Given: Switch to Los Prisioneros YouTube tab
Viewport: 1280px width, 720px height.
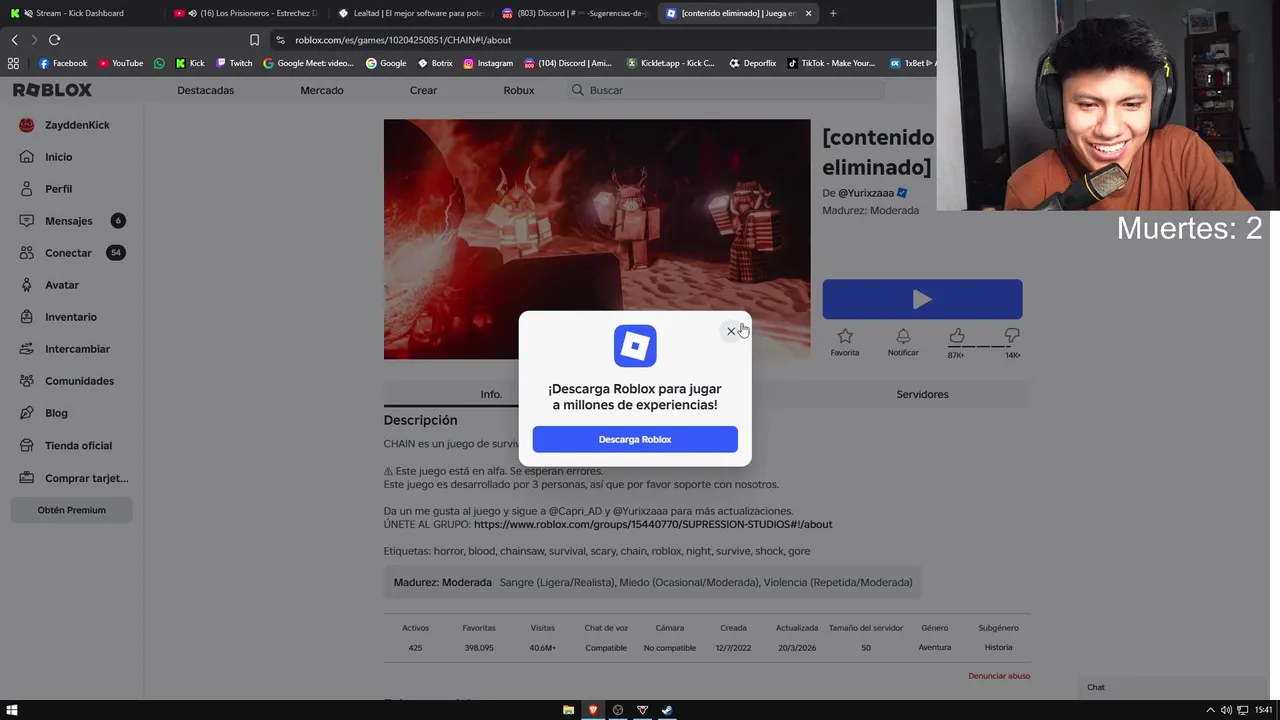Looking at the screenshot, I should tap(245, 13).
